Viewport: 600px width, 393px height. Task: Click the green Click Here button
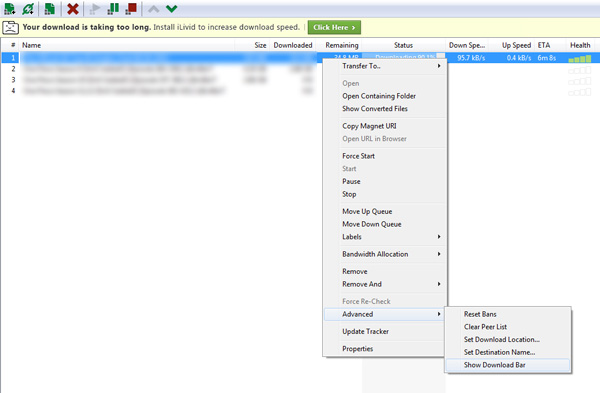(x=334, y=28)
